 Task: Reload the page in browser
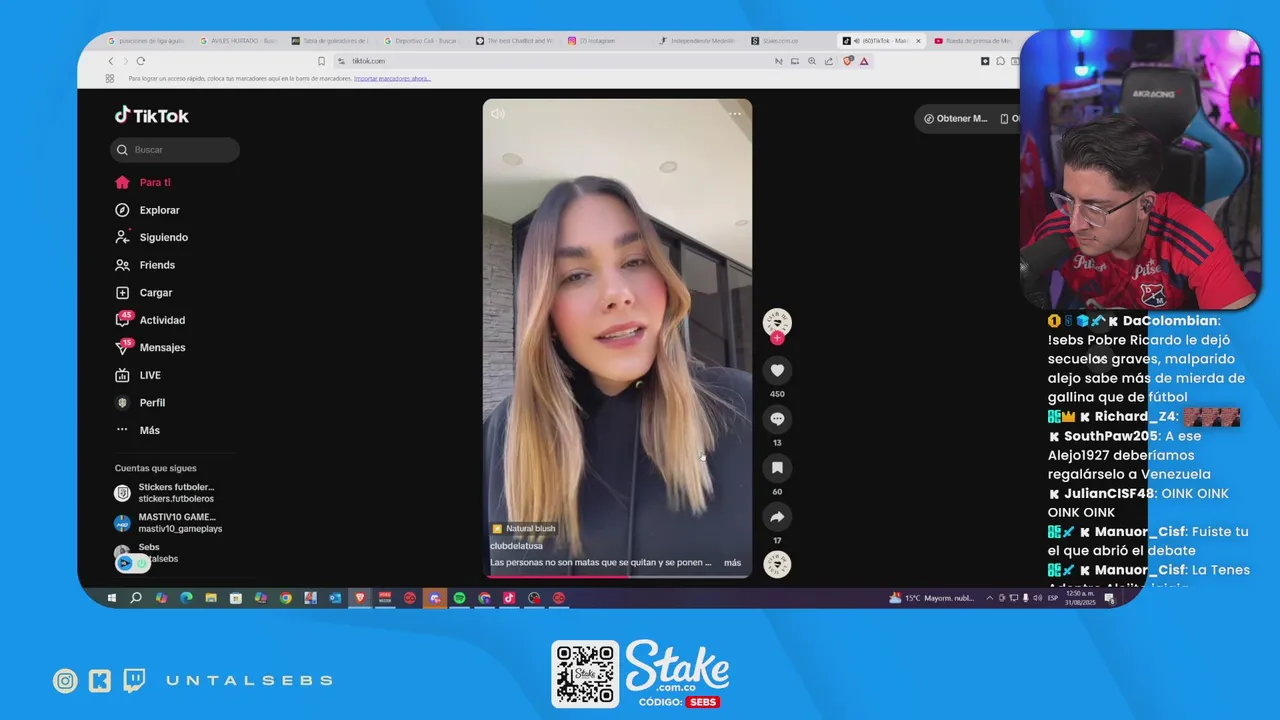click(140, 61)
